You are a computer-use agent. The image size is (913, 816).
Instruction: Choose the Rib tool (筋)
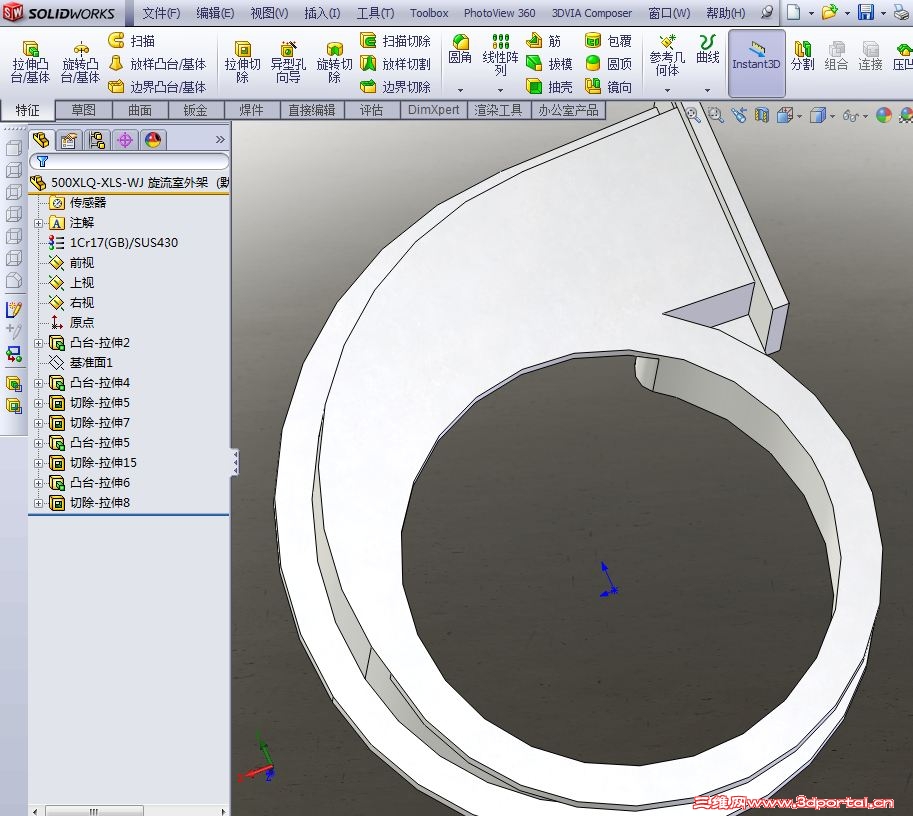point(543,41)
